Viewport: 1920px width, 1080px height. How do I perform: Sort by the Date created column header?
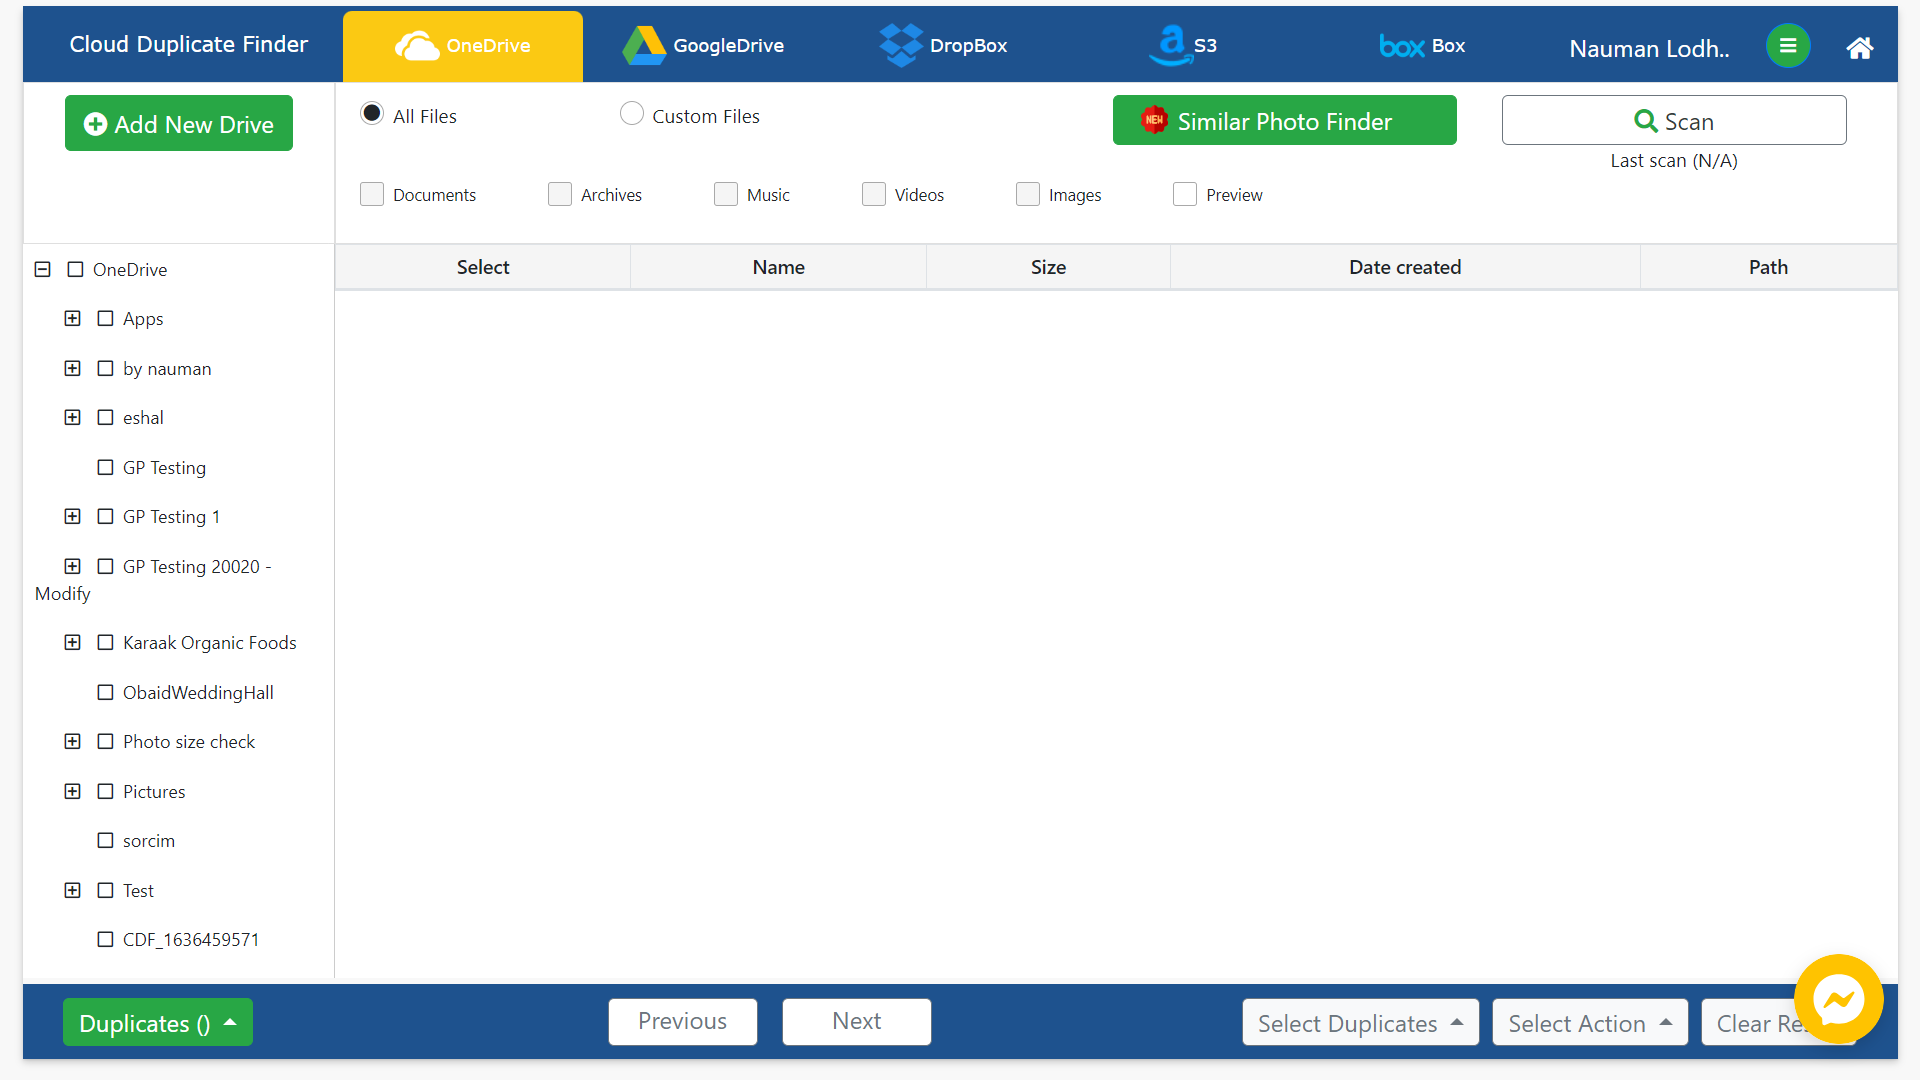click(1404, 267)
